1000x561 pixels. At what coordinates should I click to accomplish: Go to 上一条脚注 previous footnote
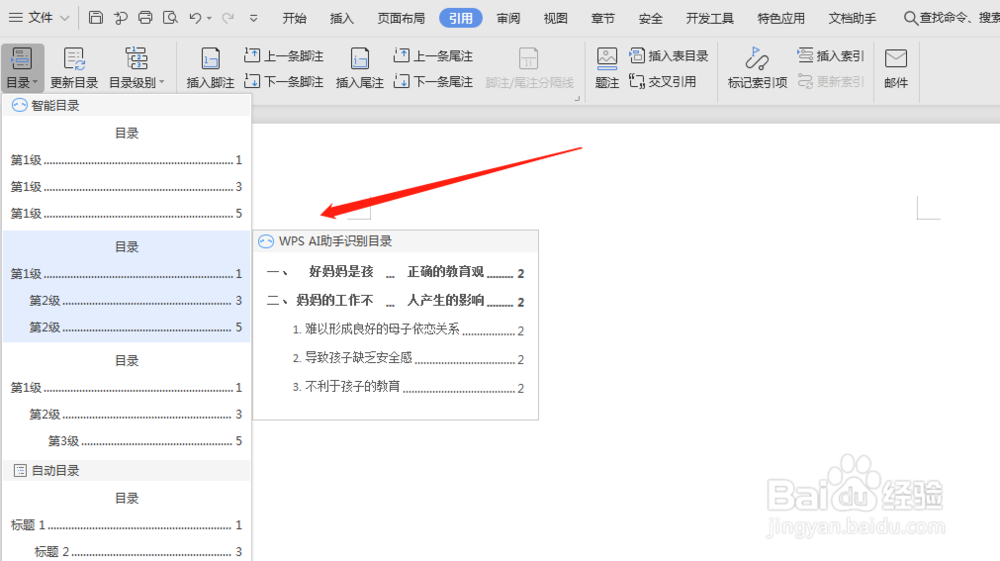(x=284, y=56)
